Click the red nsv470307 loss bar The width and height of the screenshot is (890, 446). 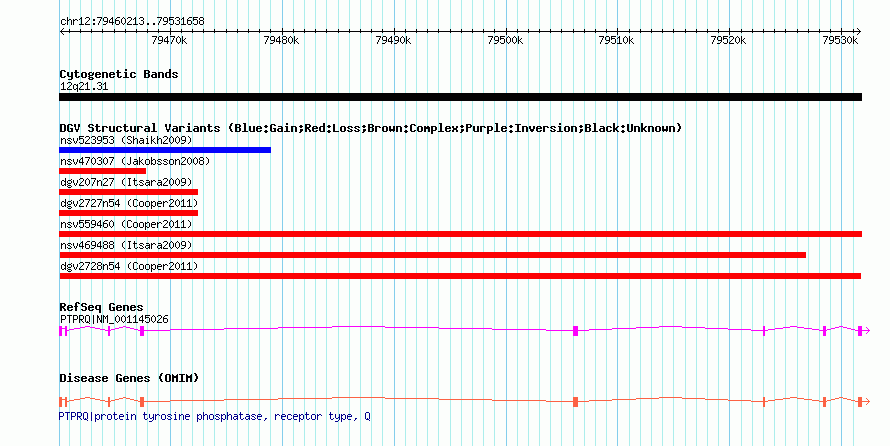pyautogui.click(x=103, y=171)
